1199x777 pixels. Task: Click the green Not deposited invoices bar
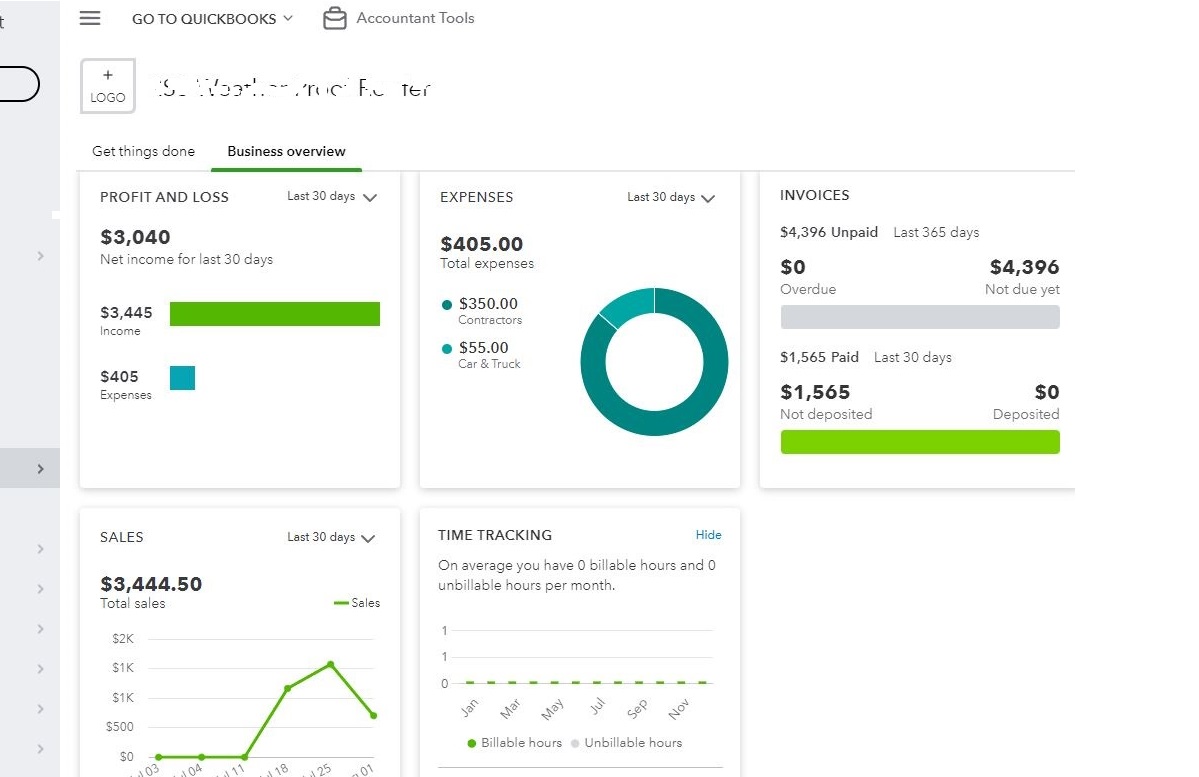click(919, 442)
